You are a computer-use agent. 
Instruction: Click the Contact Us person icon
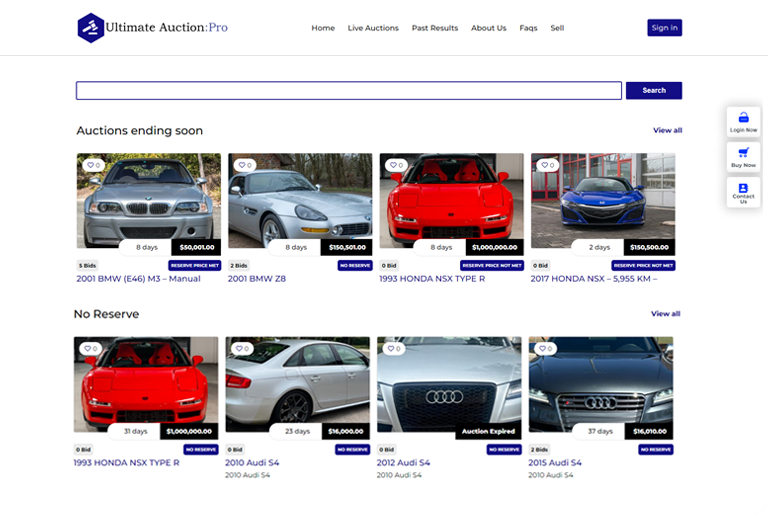pos(743,188)
